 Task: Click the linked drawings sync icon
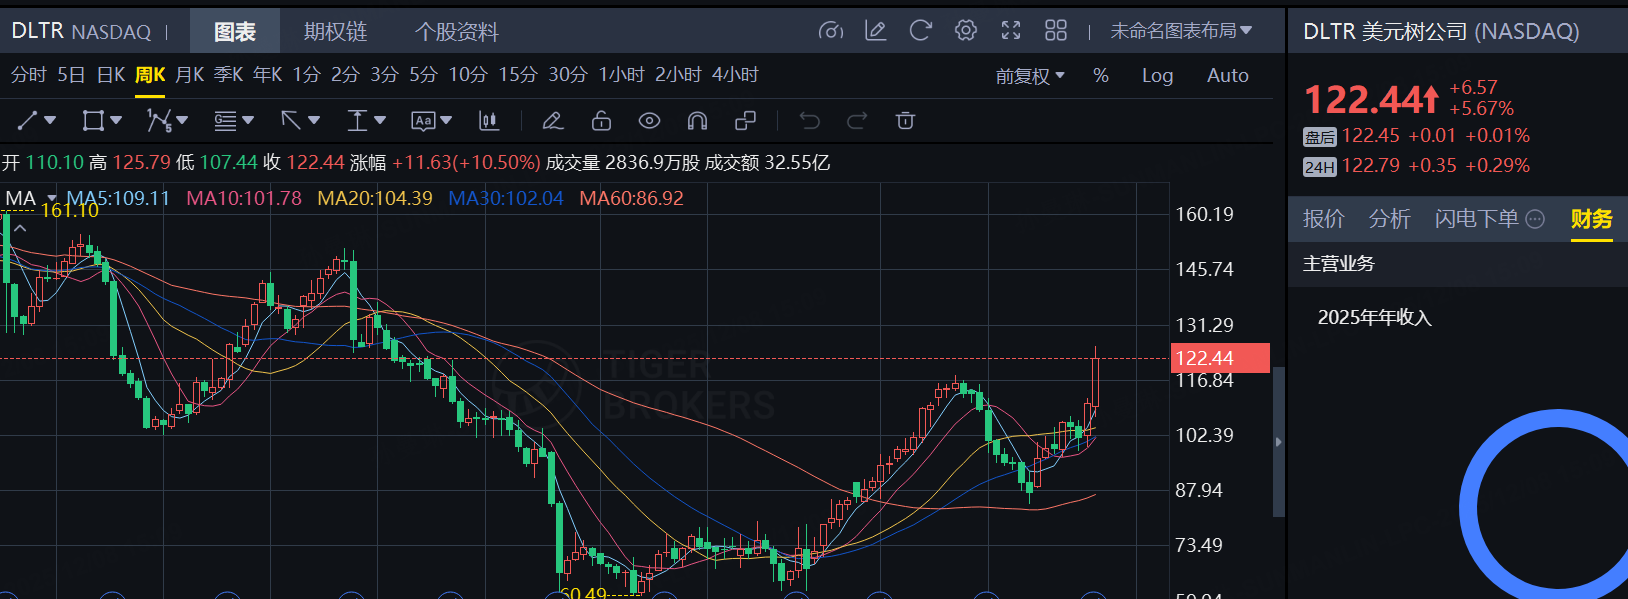tap(745, 121)
